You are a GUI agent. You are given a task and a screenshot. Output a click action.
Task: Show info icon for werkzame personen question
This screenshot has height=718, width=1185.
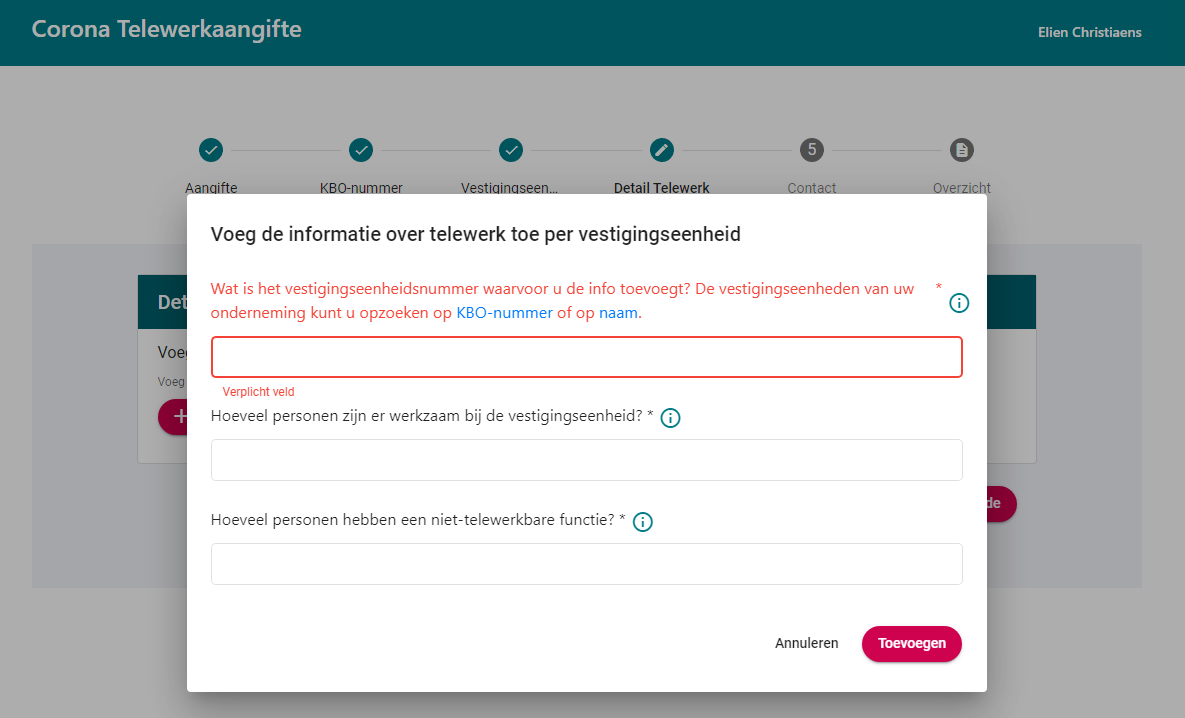coord(670,418)
